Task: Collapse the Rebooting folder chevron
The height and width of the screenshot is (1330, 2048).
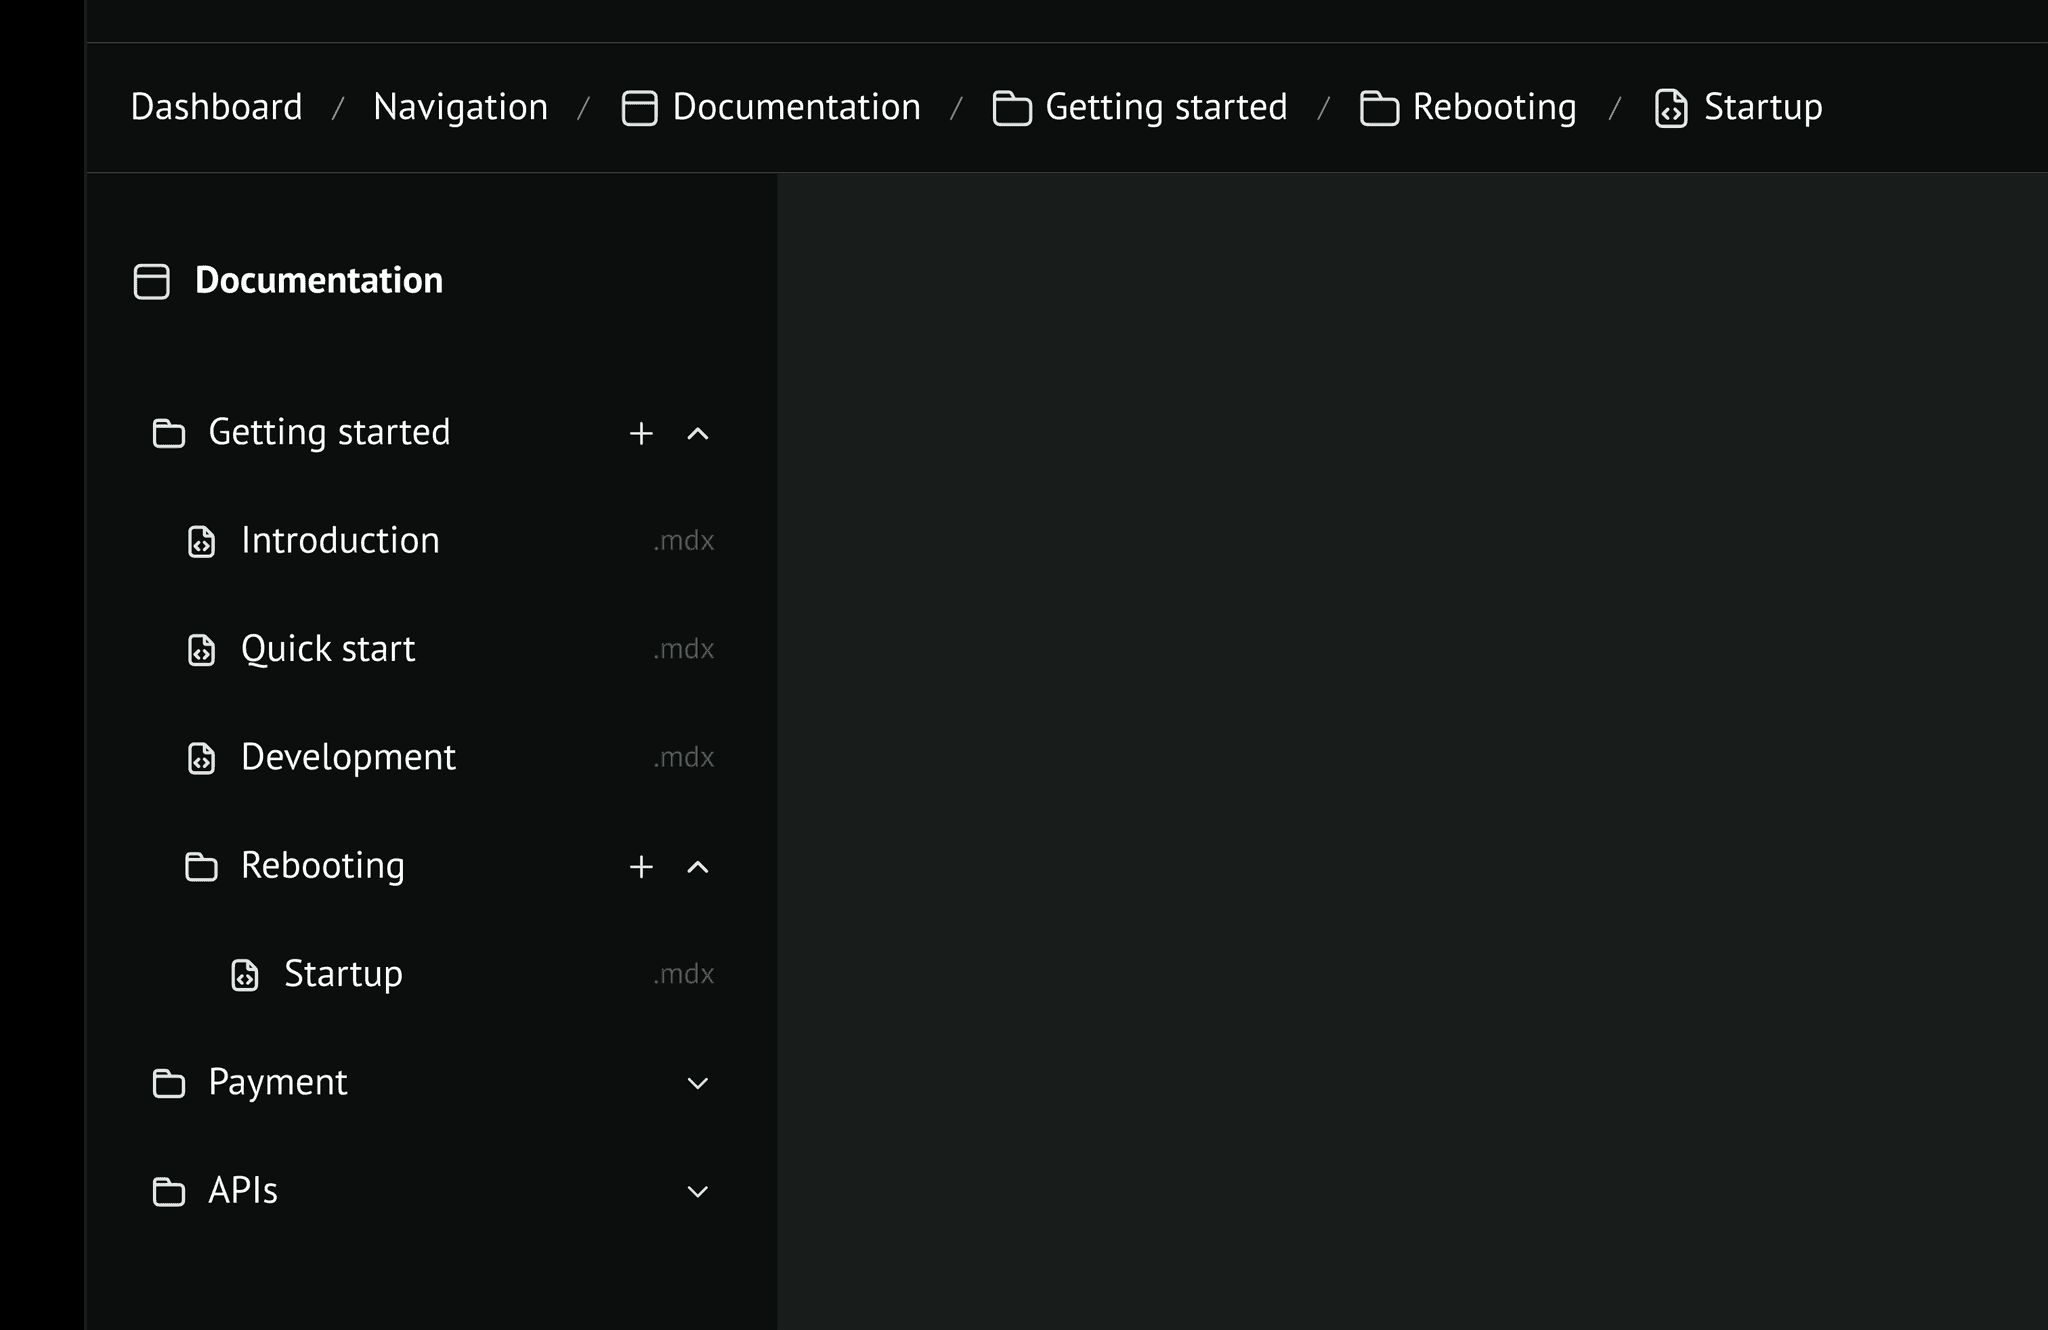Action: (698, 866)
